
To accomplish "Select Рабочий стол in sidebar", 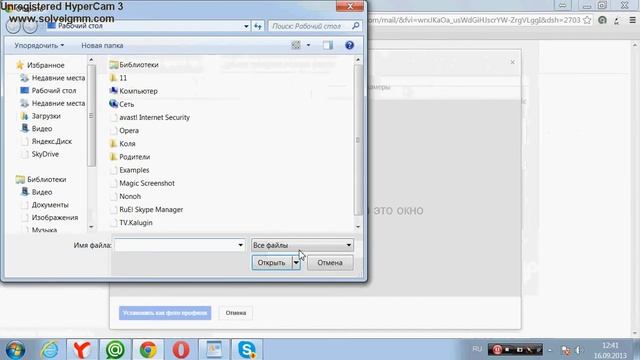I will pos(53,90).
